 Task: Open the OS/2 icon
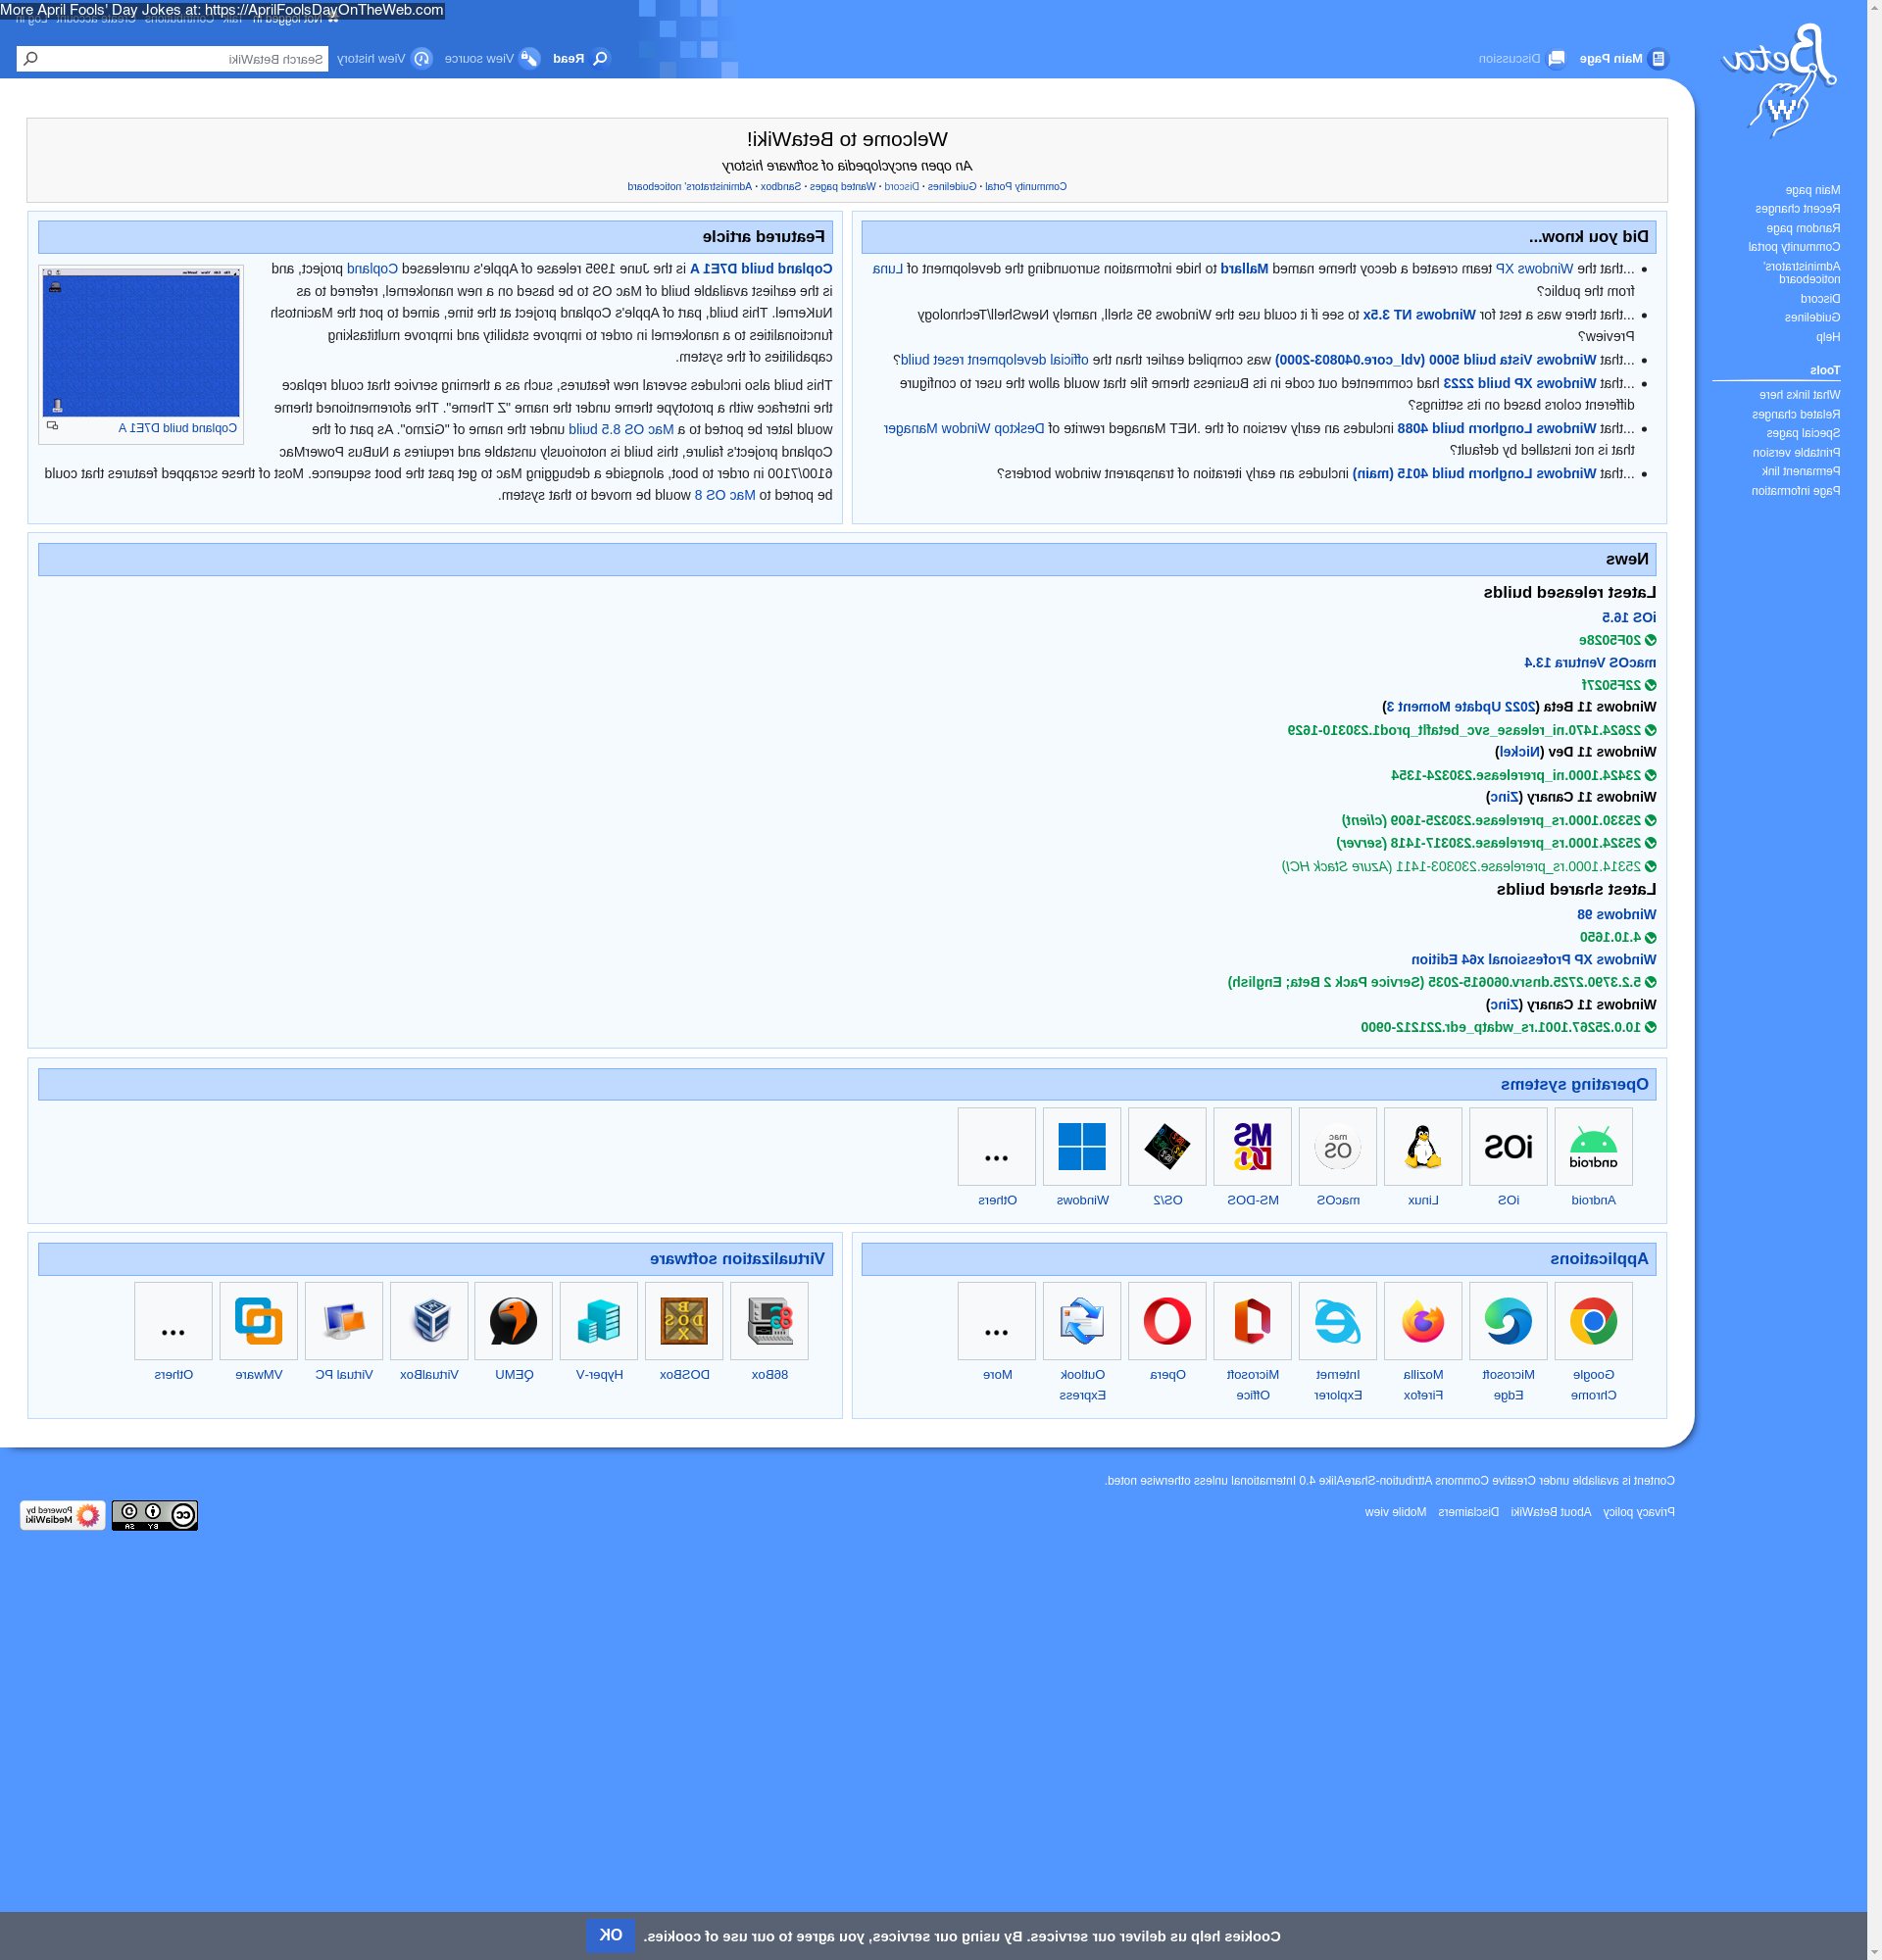pos(1167,1146)
